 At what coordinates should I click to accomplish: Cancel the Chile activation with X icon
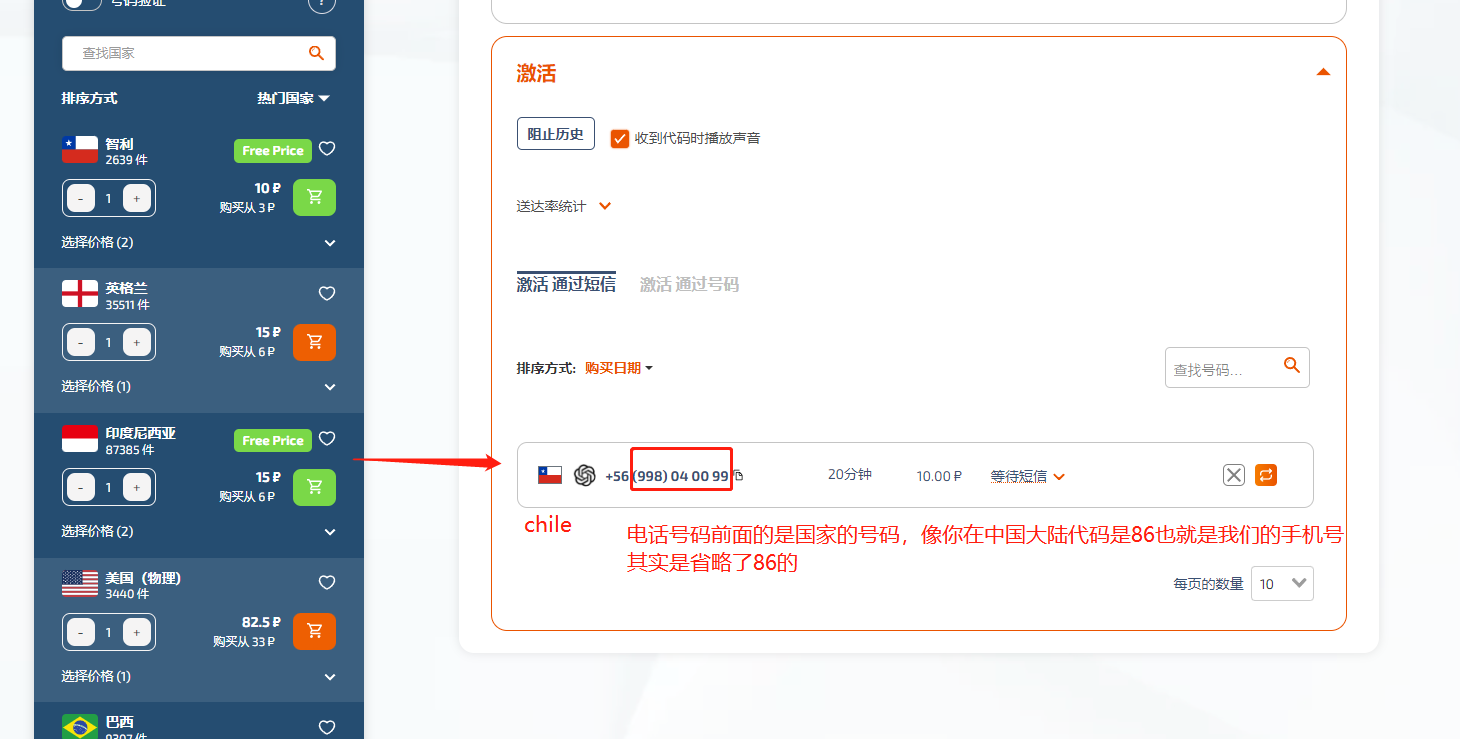point(1234,475)
